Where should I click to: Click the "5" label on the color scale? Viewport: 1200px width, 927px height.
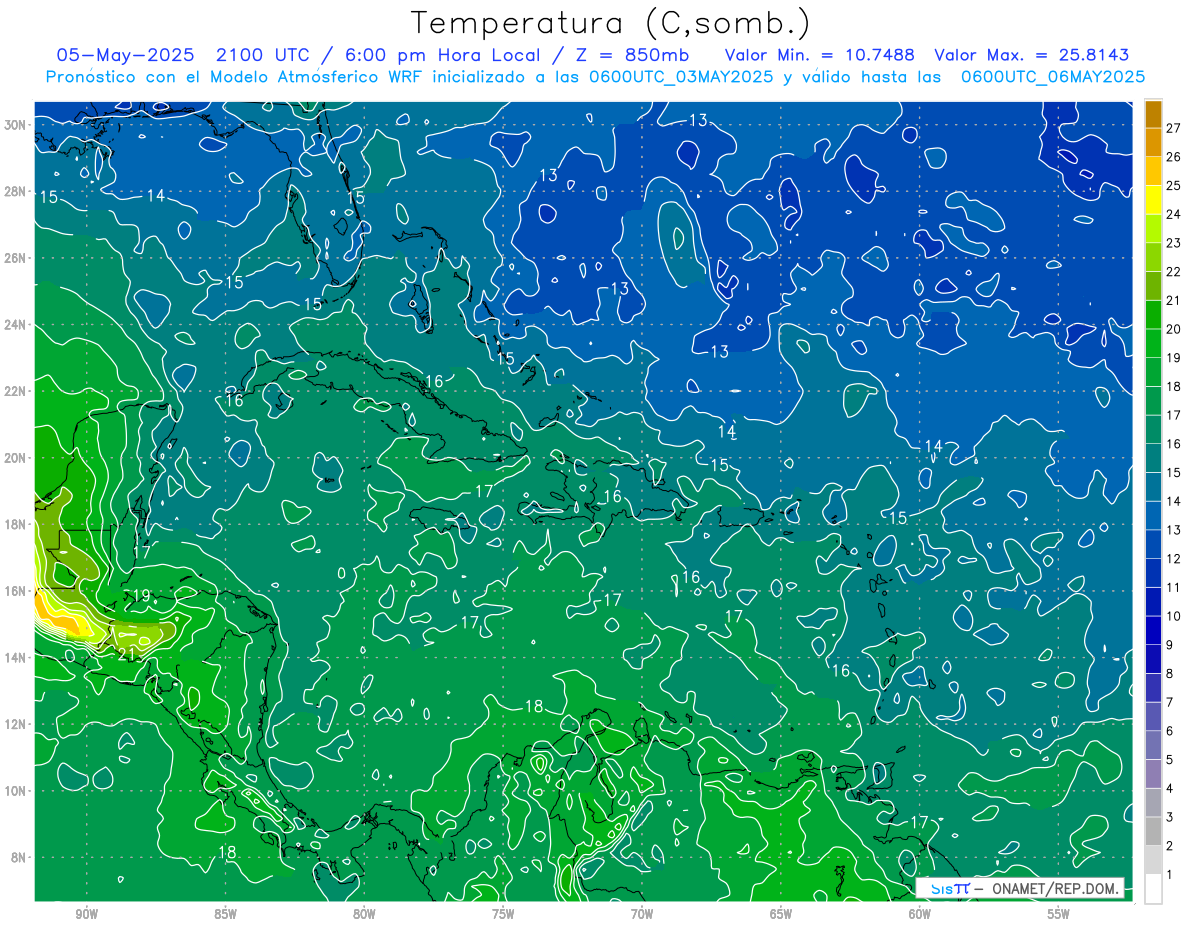point(1170,760)
